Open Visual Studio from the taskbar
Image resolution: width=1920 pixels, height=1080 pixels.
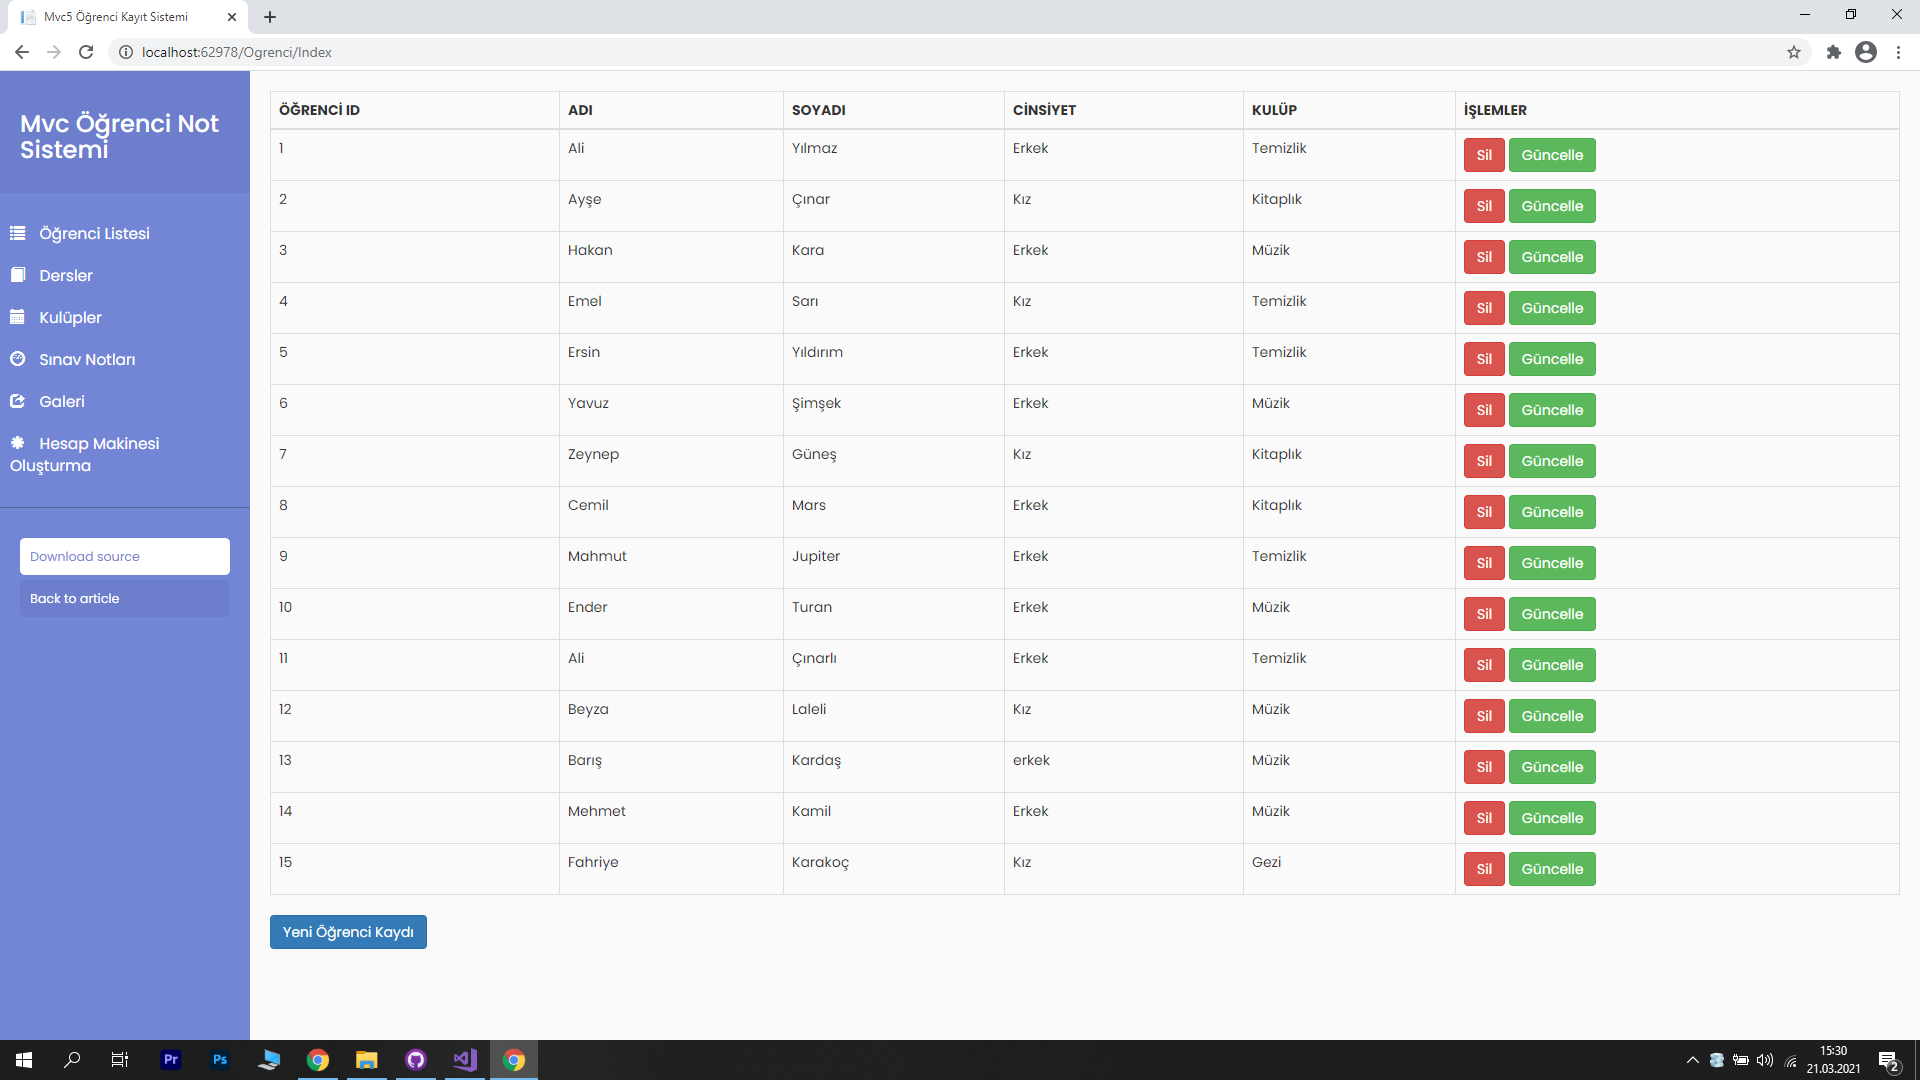coord(465,1060)
